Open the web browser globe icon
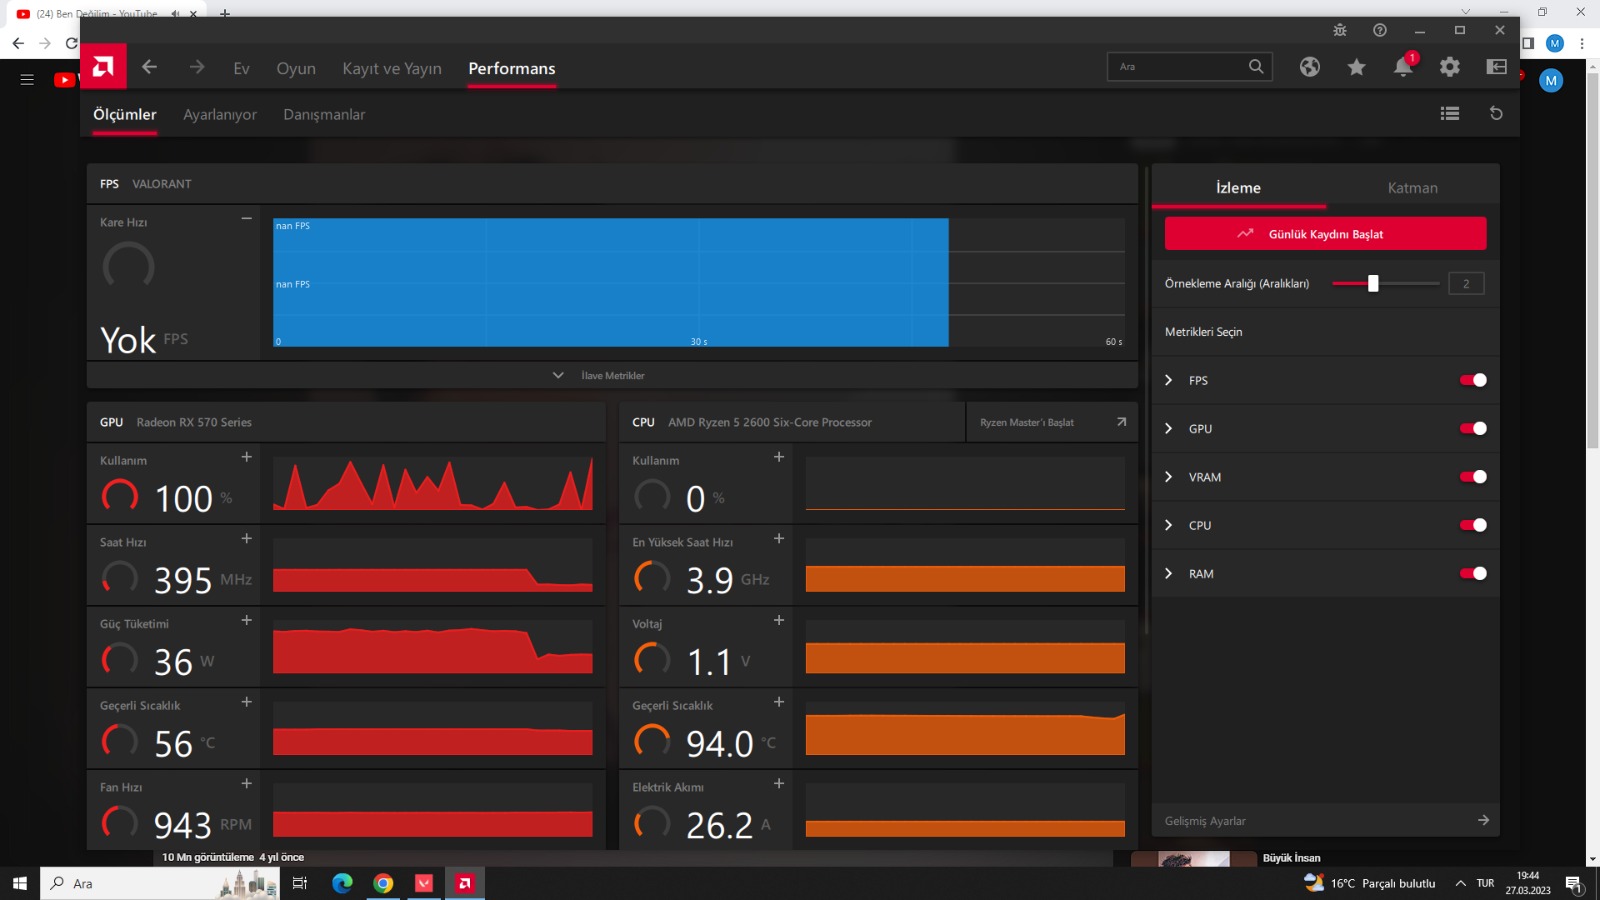This screenshot has width=1600, height=900. click(x=1310, y=67)
